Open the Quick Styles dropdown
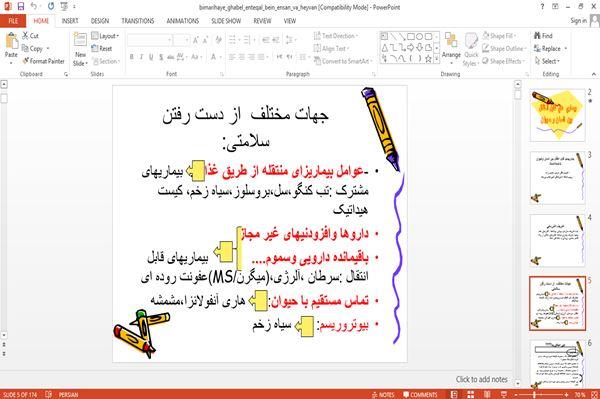Screen dimensions: 600x399 click(x=471, y=49)
